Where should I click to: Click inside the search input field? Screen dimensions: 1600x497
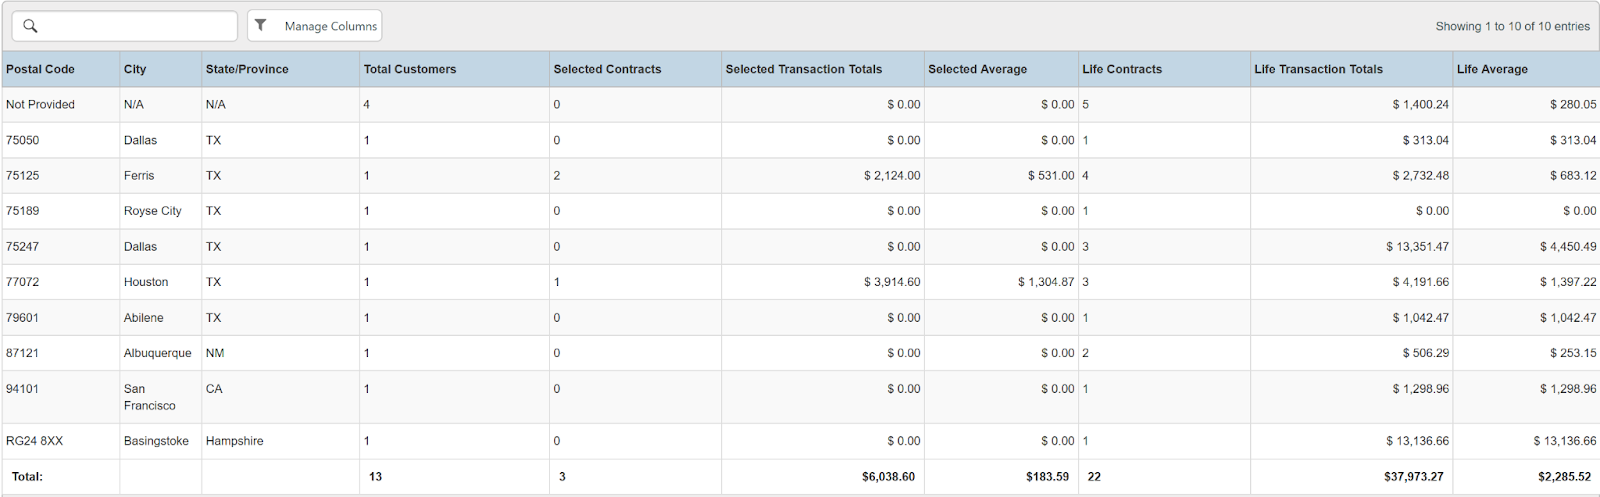click(x=135, y=26)
